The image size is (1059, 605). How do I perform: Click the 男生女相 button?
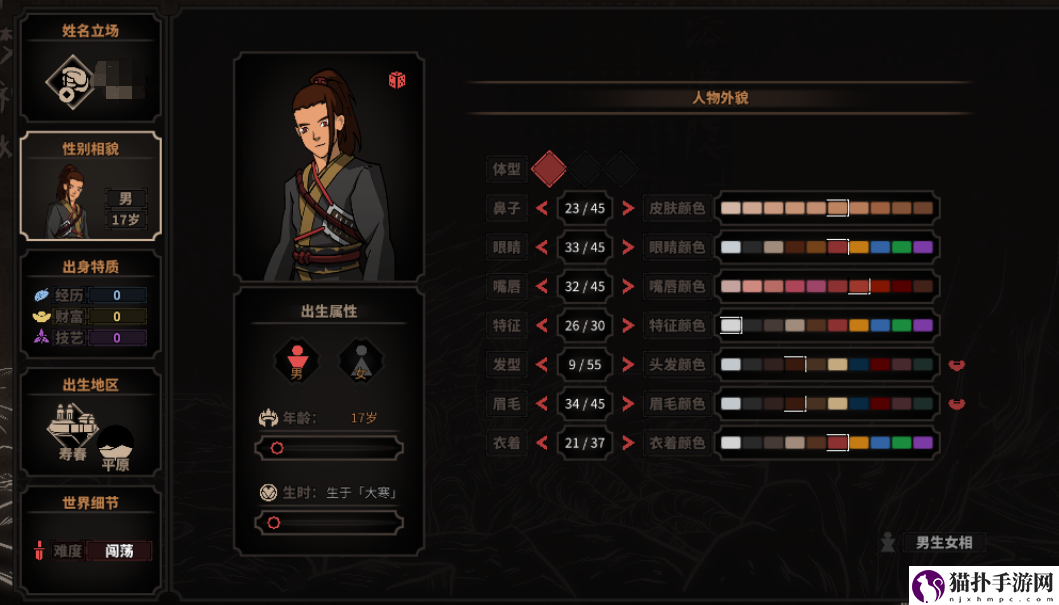click(x=944, y=542)
